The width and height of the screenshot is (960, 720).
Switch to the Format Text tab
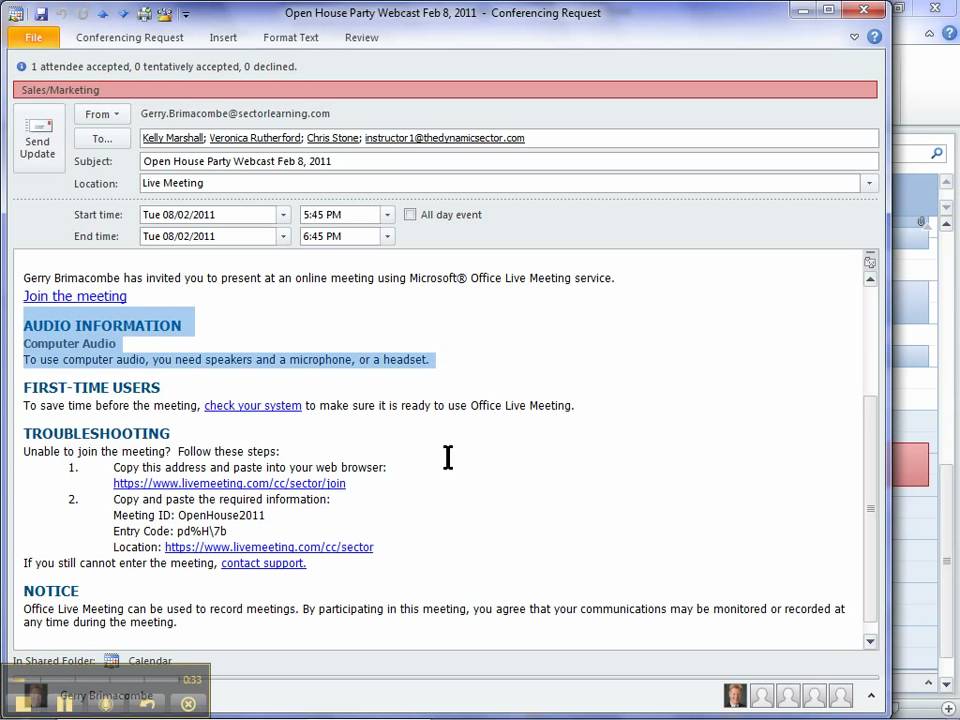291,37
